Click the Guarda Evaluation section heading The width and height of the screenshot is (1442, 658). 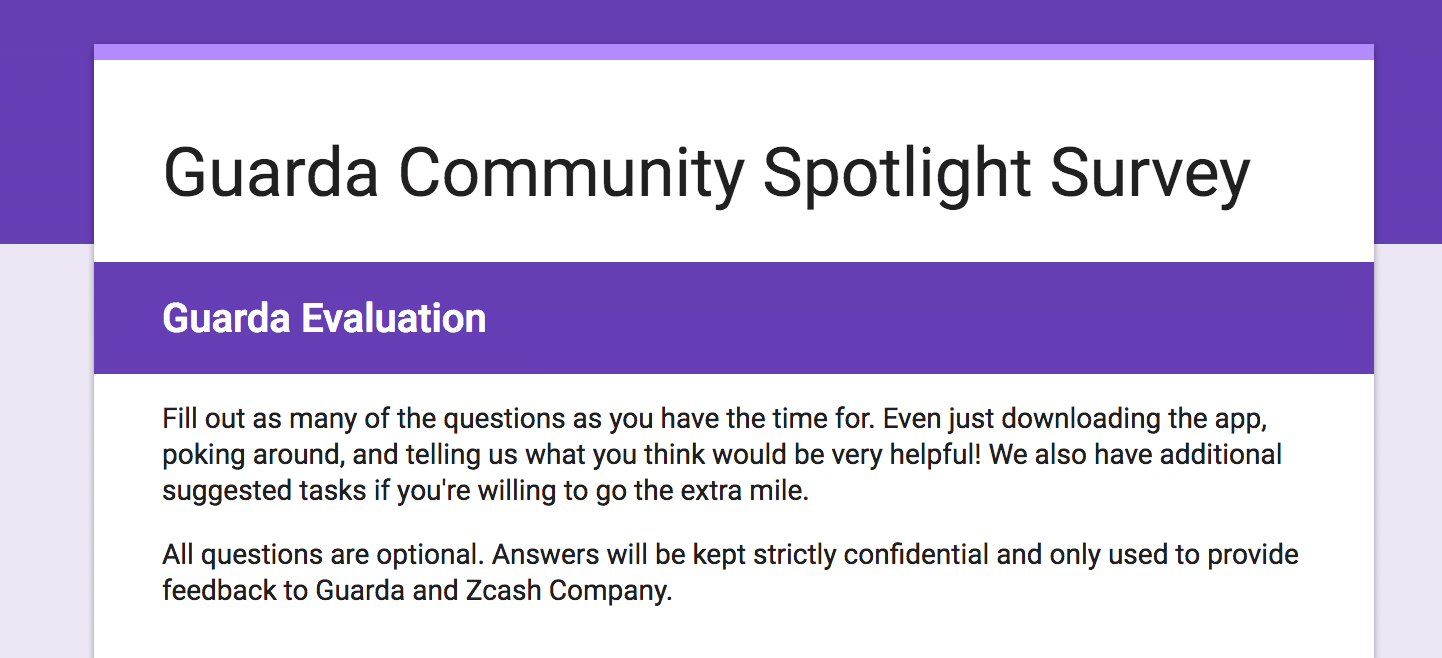[x=324, y=318]
